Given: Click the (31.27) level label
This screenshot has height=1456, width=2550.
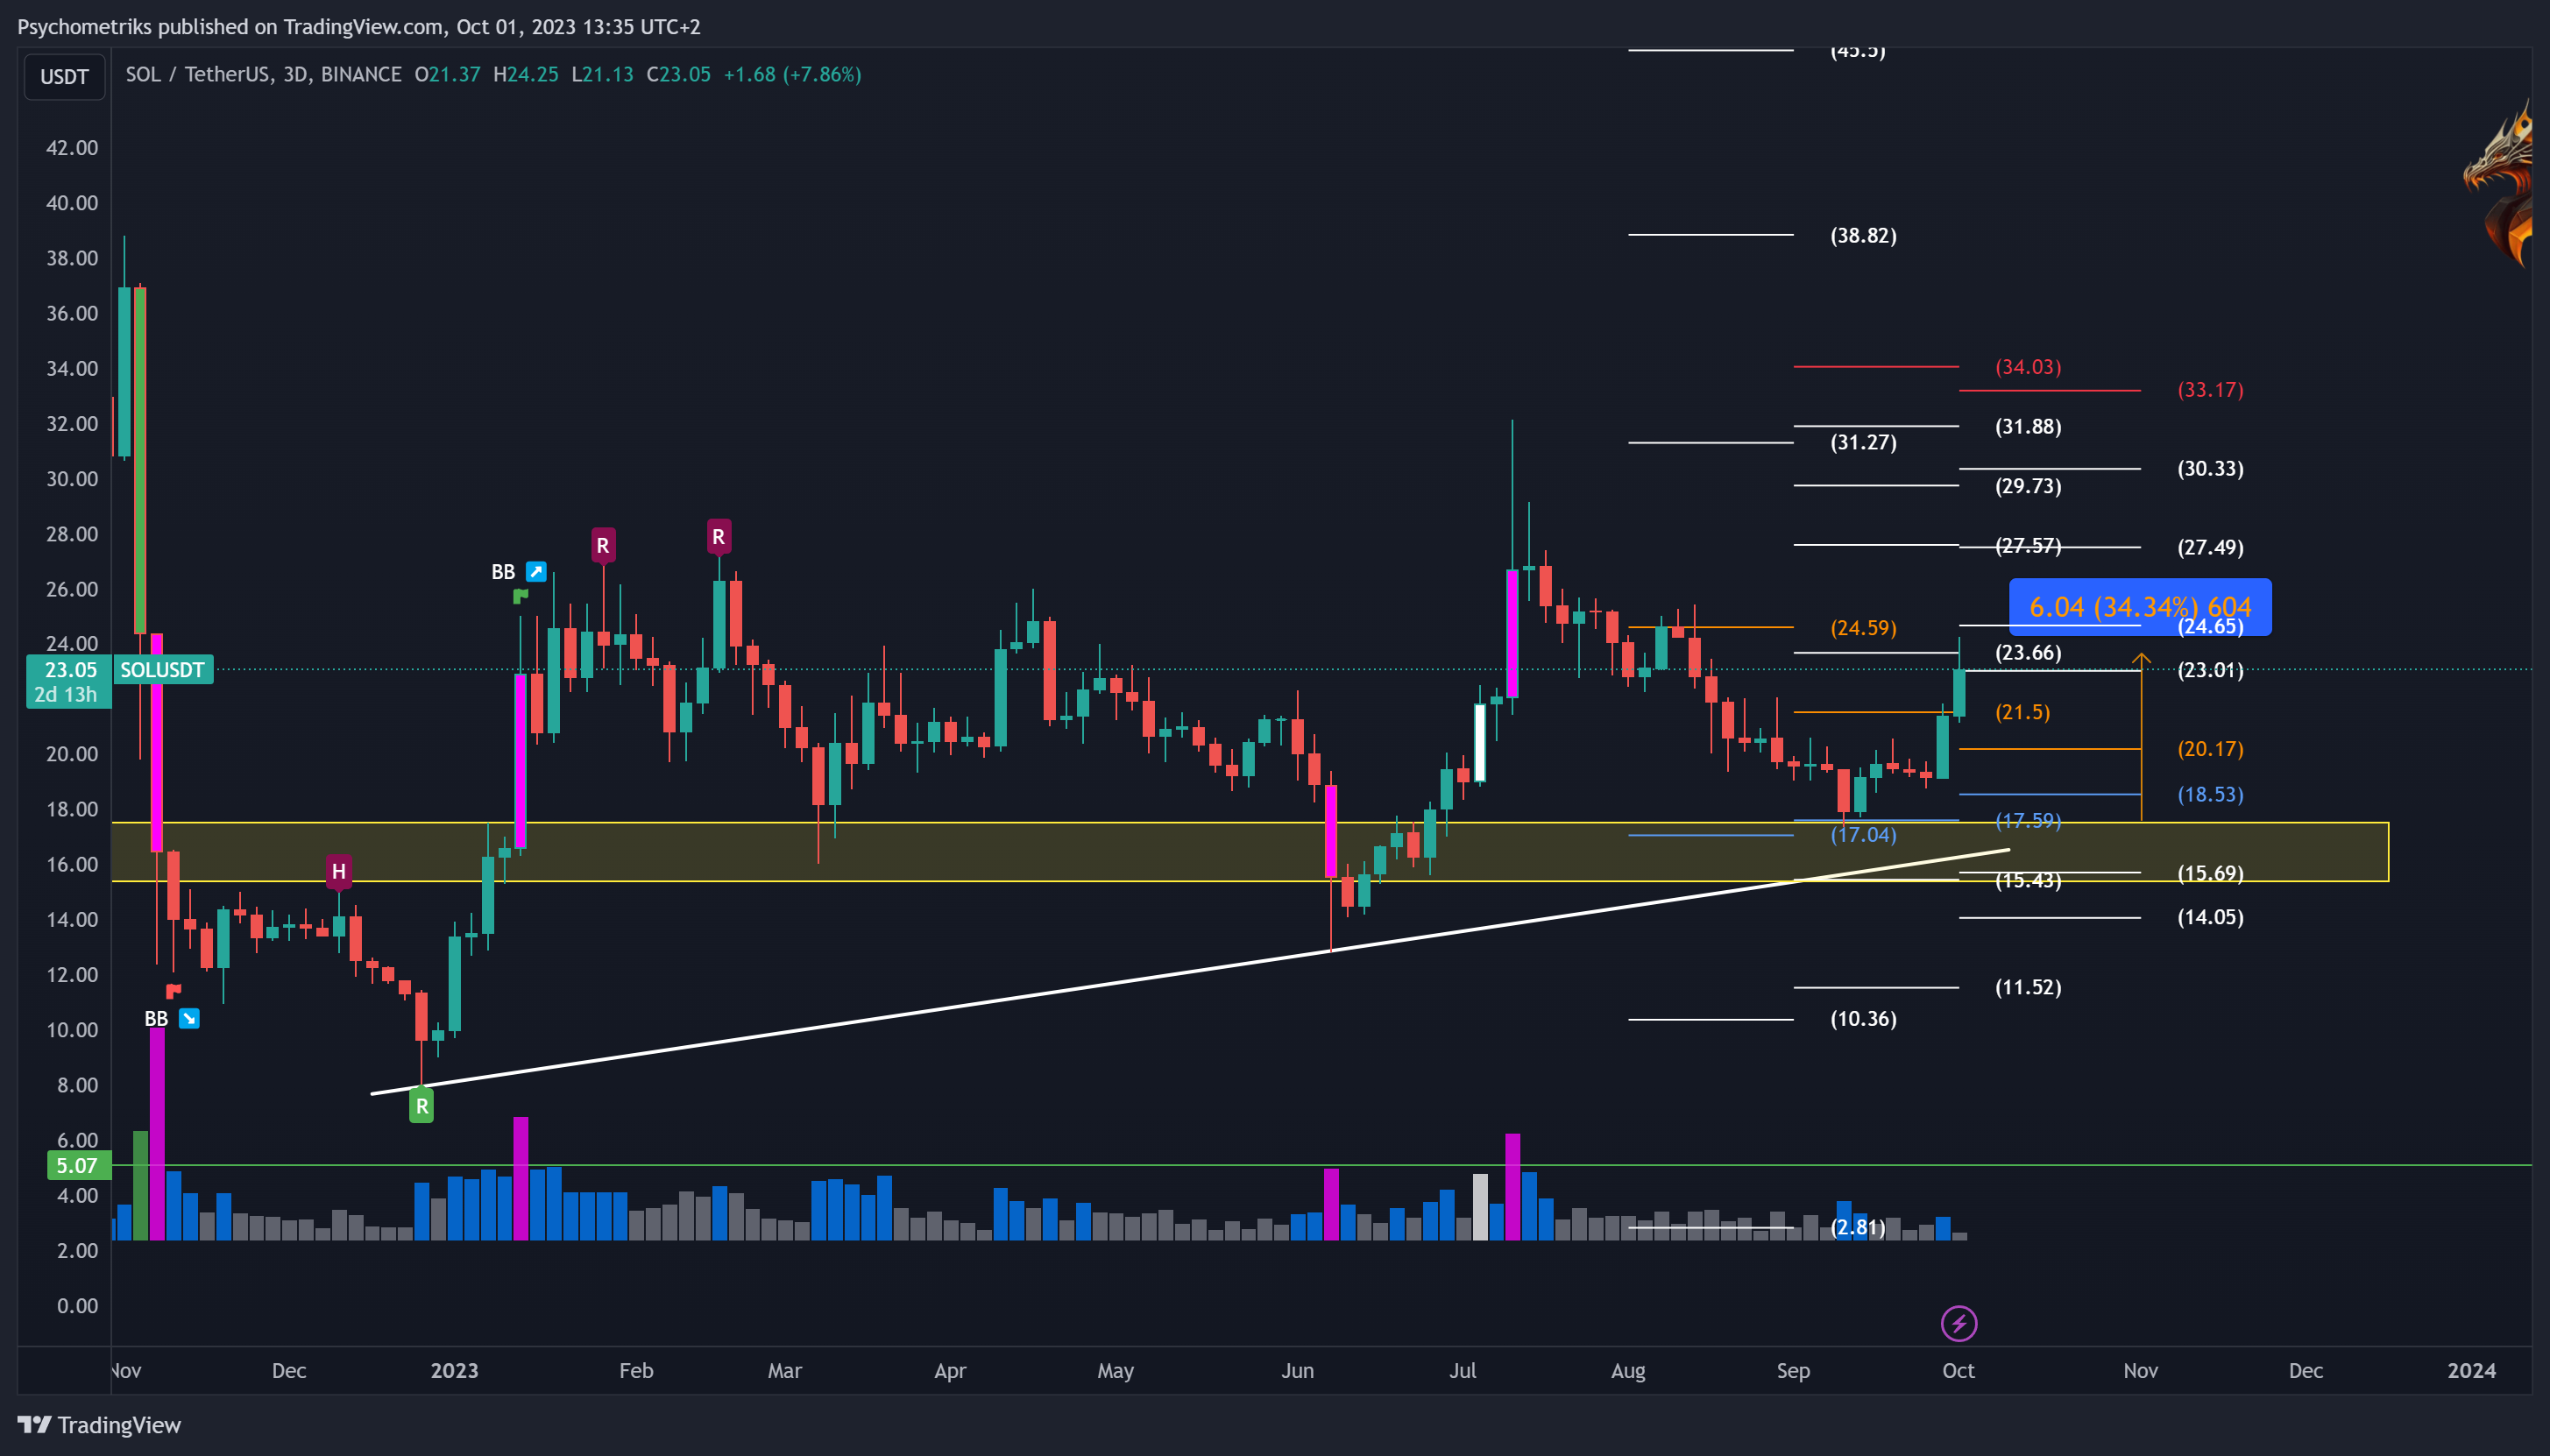Looking at the screenshot, I should tap(1863, 442).
